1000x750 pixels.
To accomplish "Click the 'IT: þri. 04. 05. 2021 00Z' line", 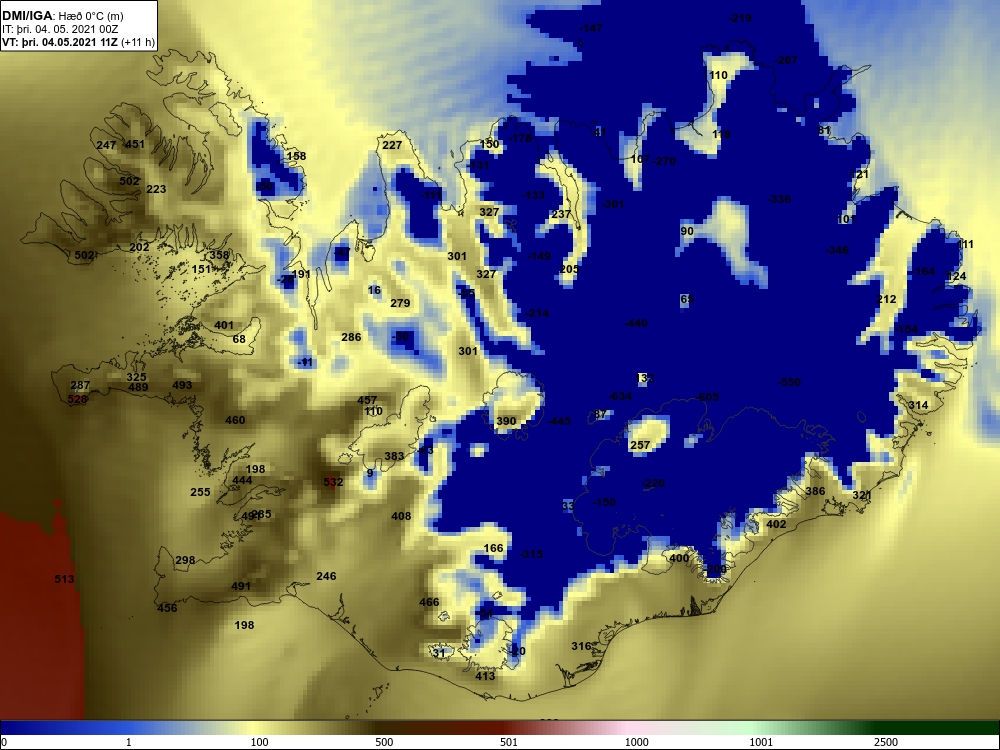I will click(x=60, y=29).
